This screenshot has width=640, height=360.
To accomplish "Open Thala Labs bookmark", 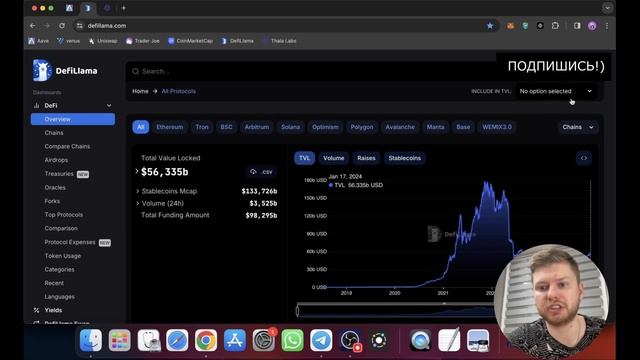I will click(280, 41).
